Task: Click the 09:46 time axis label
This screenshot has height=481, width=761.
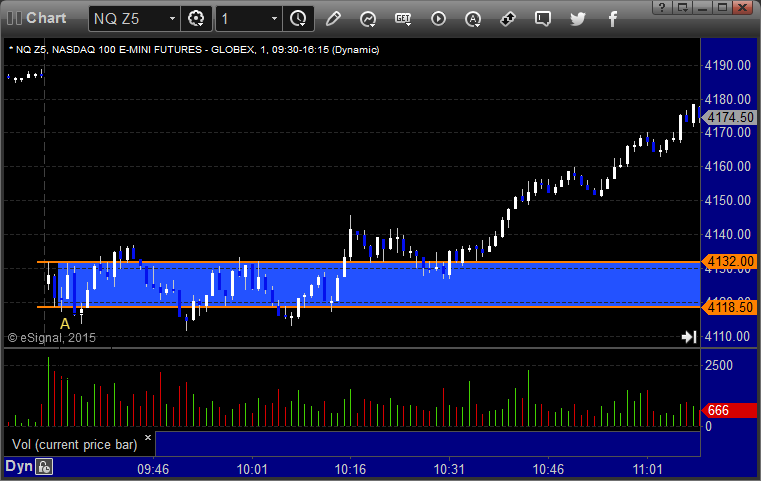Action: pyautogui.click(x=153, y=469)
